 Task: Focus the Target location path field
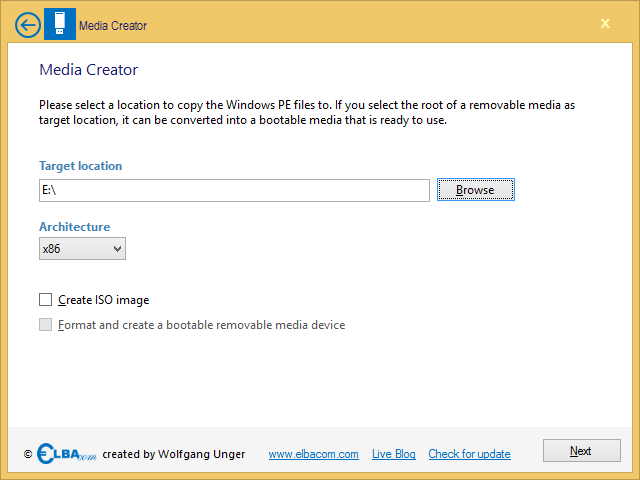[x=234, y=190]
